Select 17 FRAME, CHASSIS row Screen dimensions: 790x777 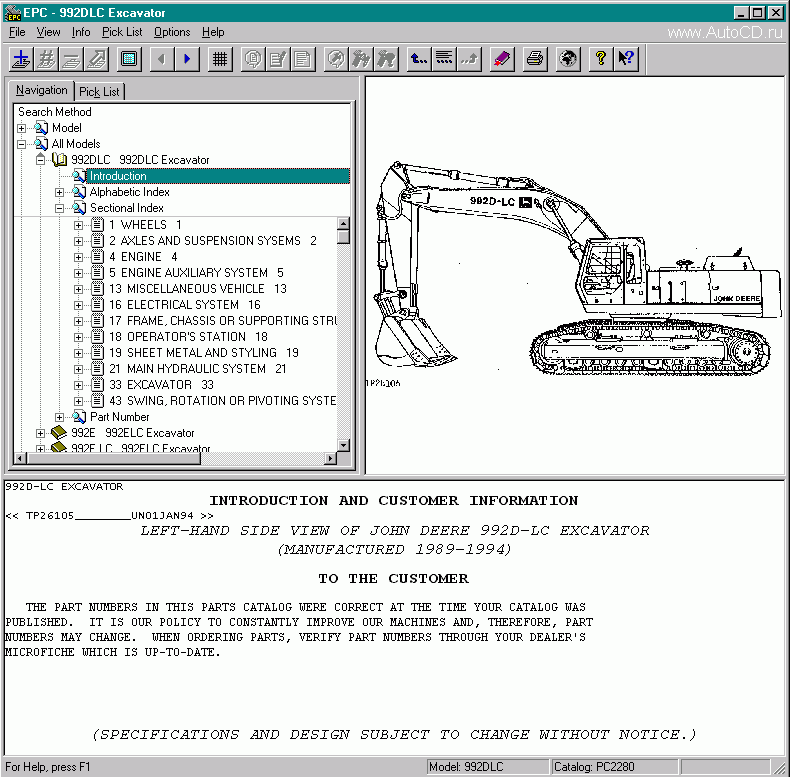222,321
